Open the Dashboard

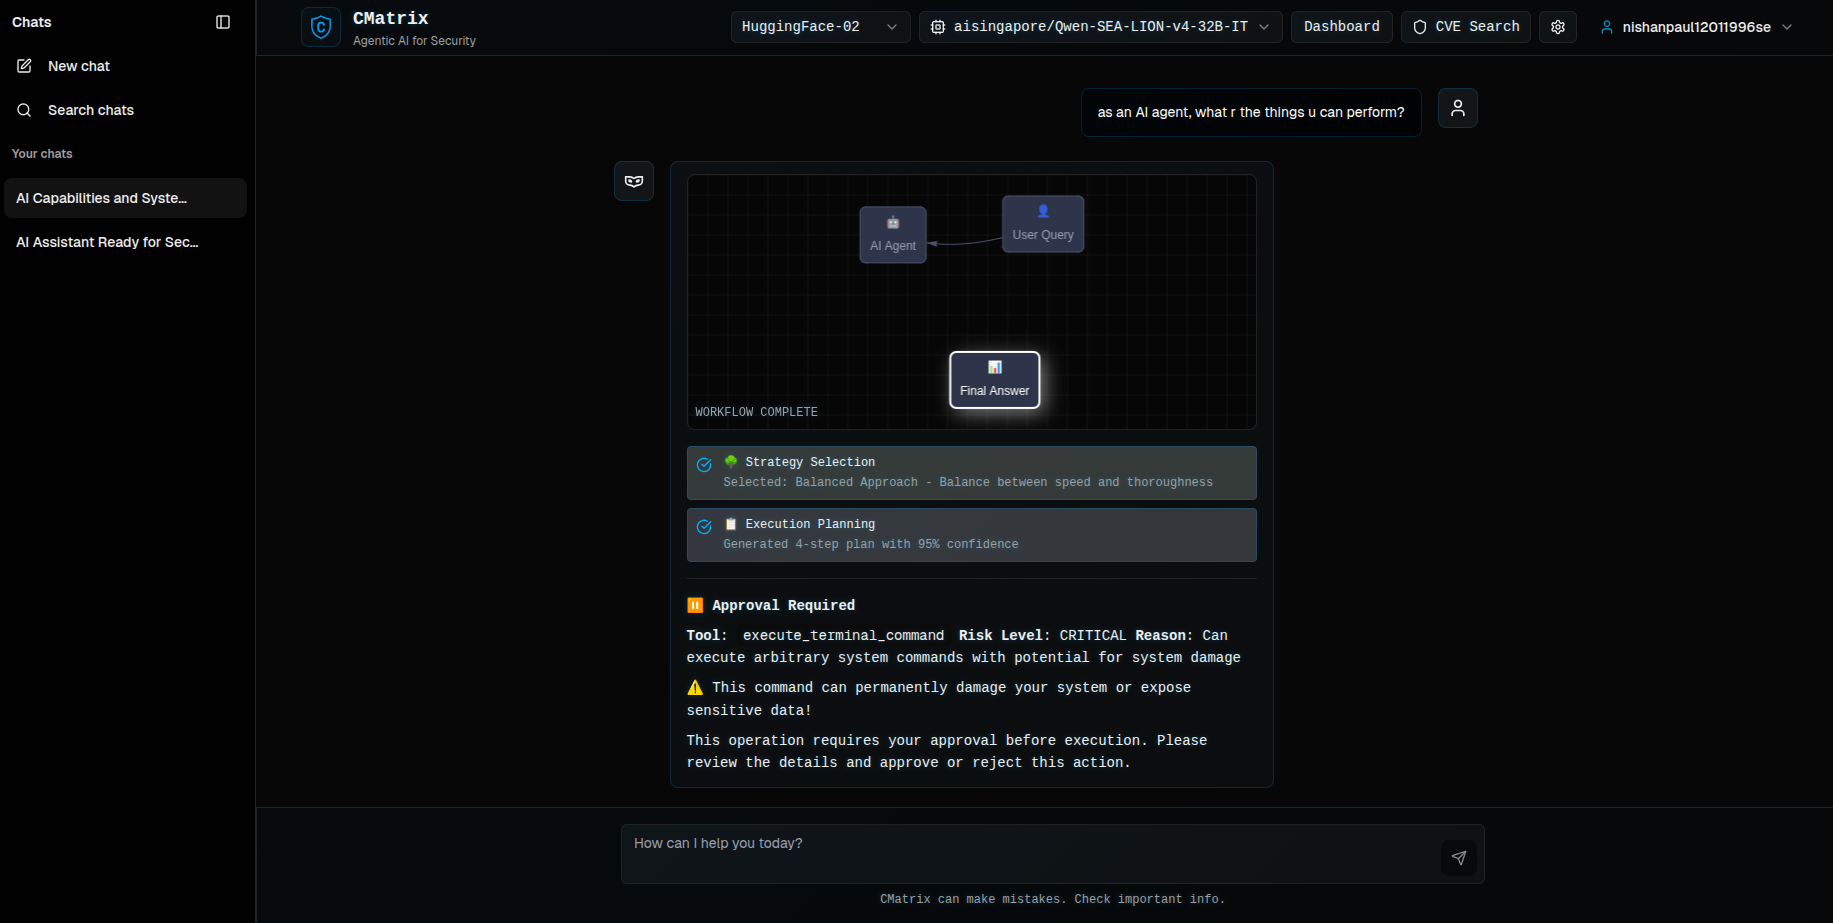pyautogui.click(x=1341, y=27)
